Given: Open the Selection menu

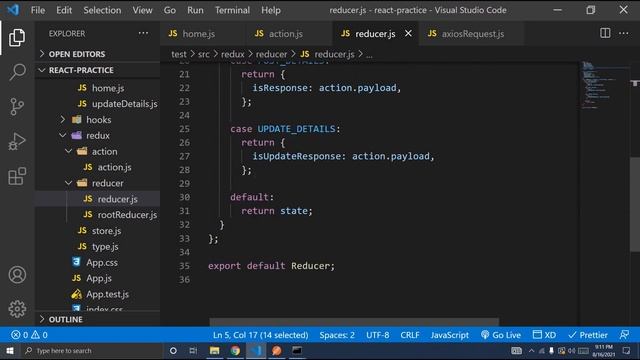Looking at the screenshot, I should [x=102, y=10].
